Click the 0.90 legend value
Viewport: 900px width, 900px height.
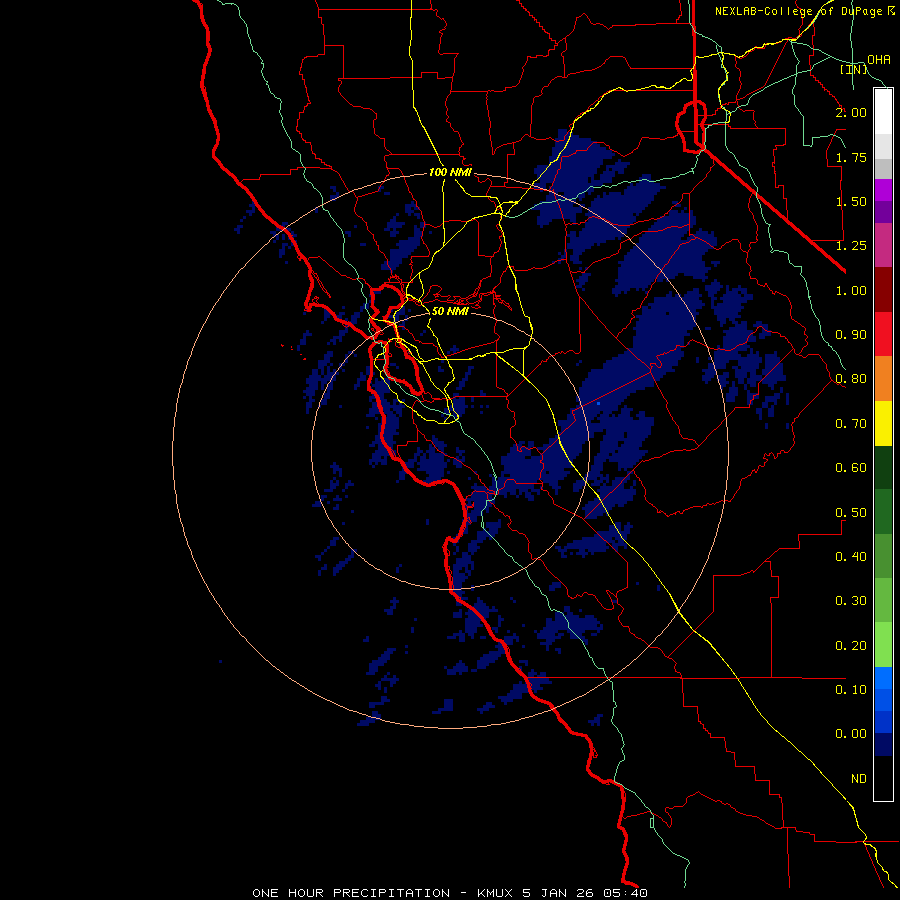click(851, 335)
